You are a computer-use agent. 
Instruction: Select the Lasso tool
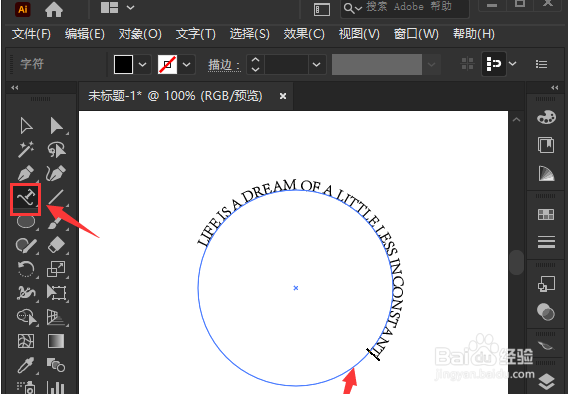point(57,150)
